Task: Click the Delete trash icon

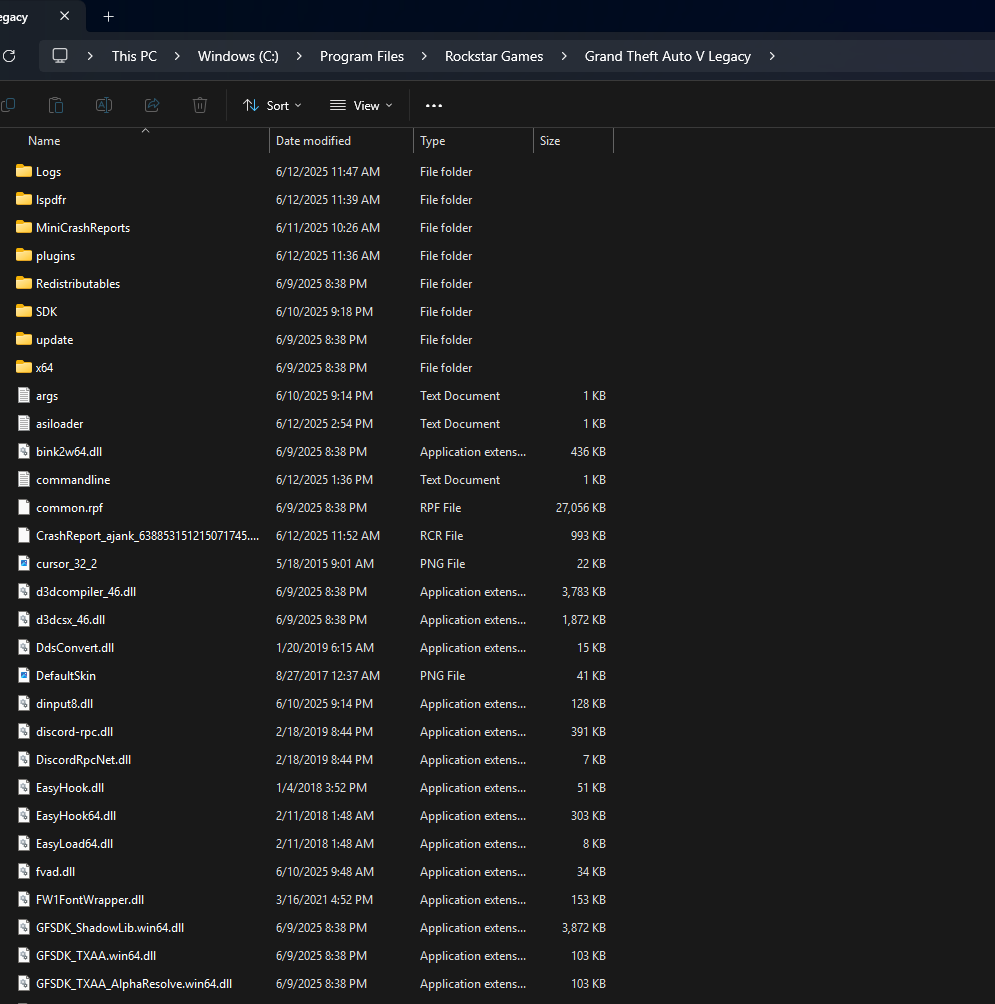Action: 200,105
